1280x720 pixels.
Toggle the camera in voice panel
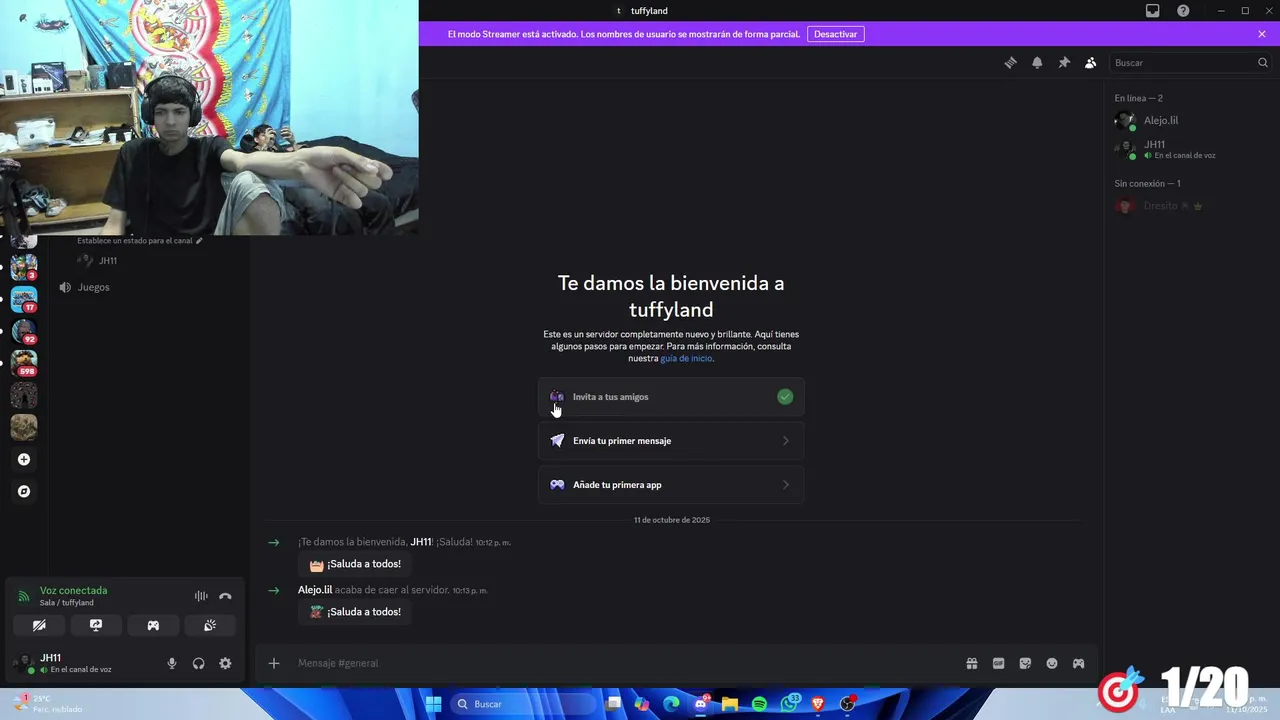click(39, 625)
